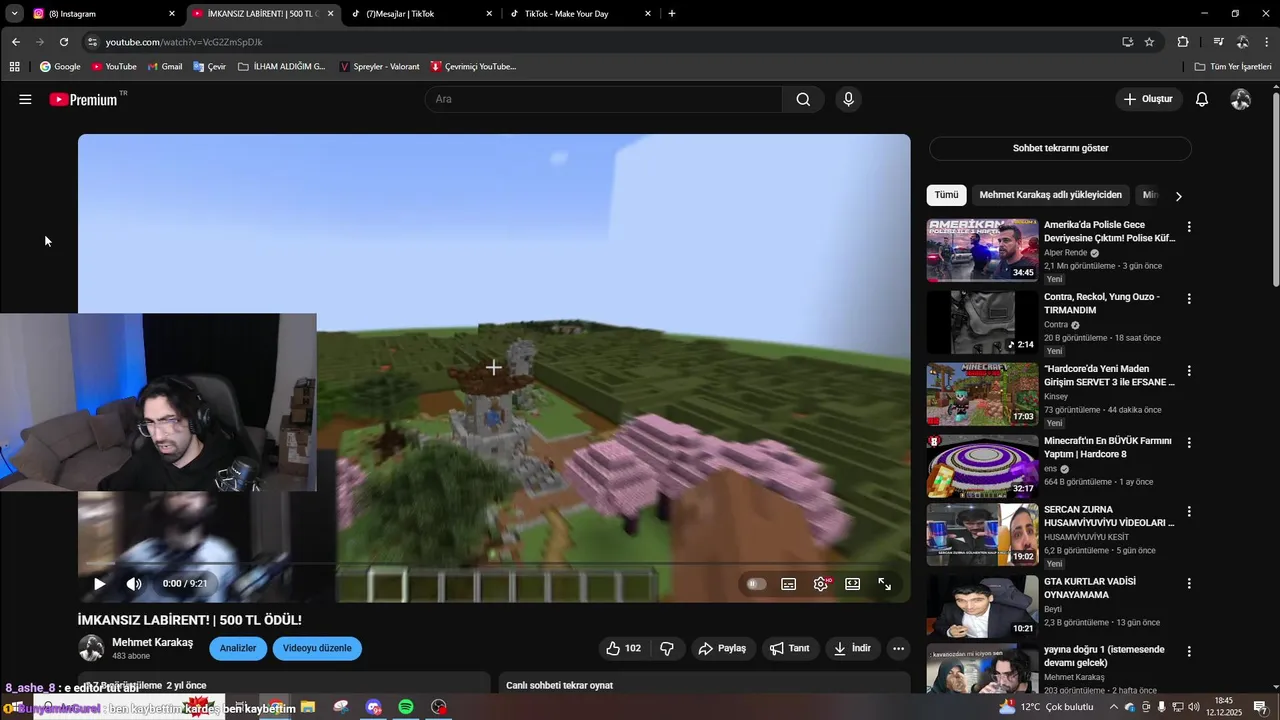Reload the current page
The width and height of the screenshot is (1280, 720).
click(x=64, y=42)
